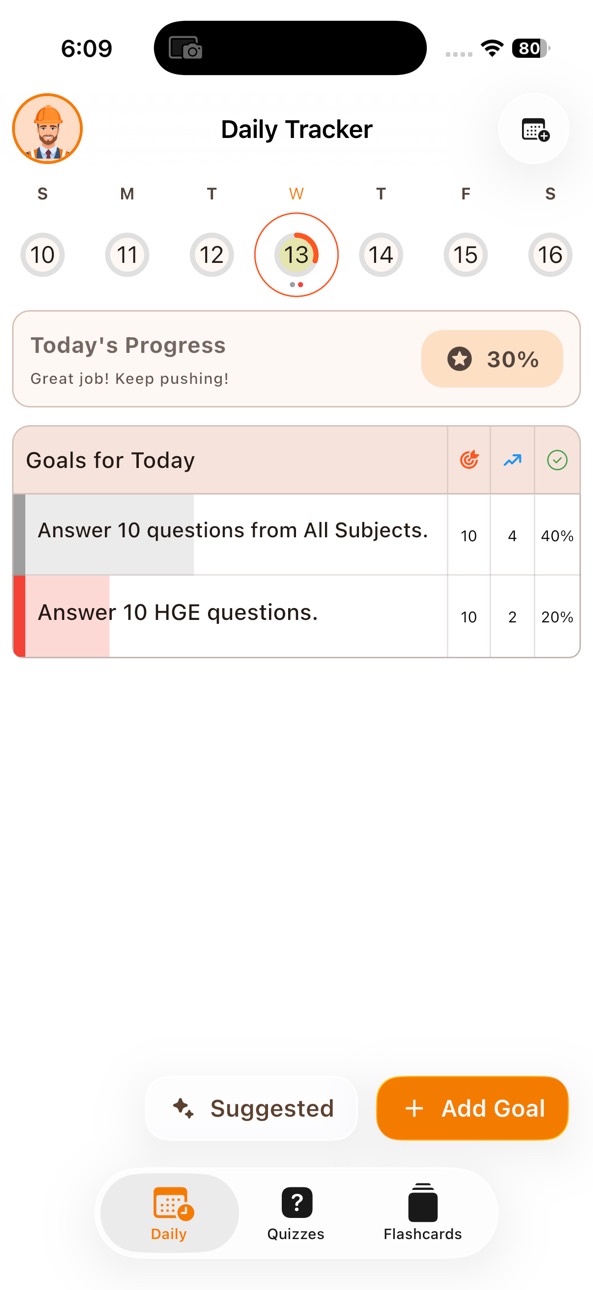Click the green checkmark column icon

pyautogui.click(x=557, y=460)
